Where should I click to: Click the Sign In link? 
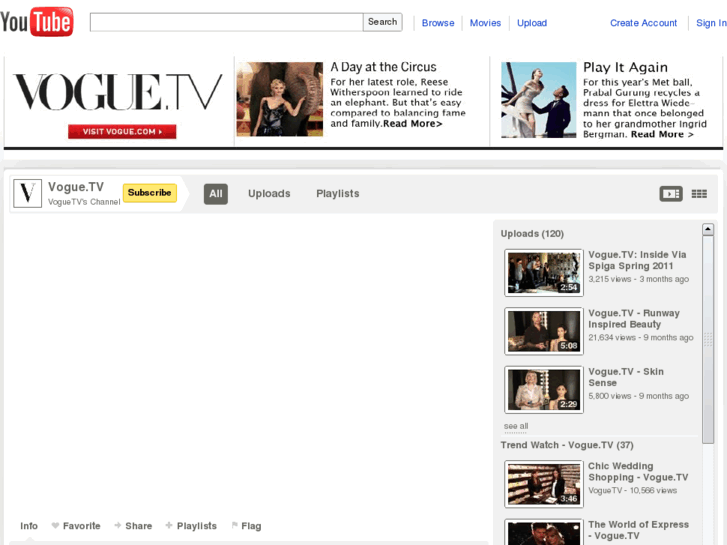coord(711,23)
